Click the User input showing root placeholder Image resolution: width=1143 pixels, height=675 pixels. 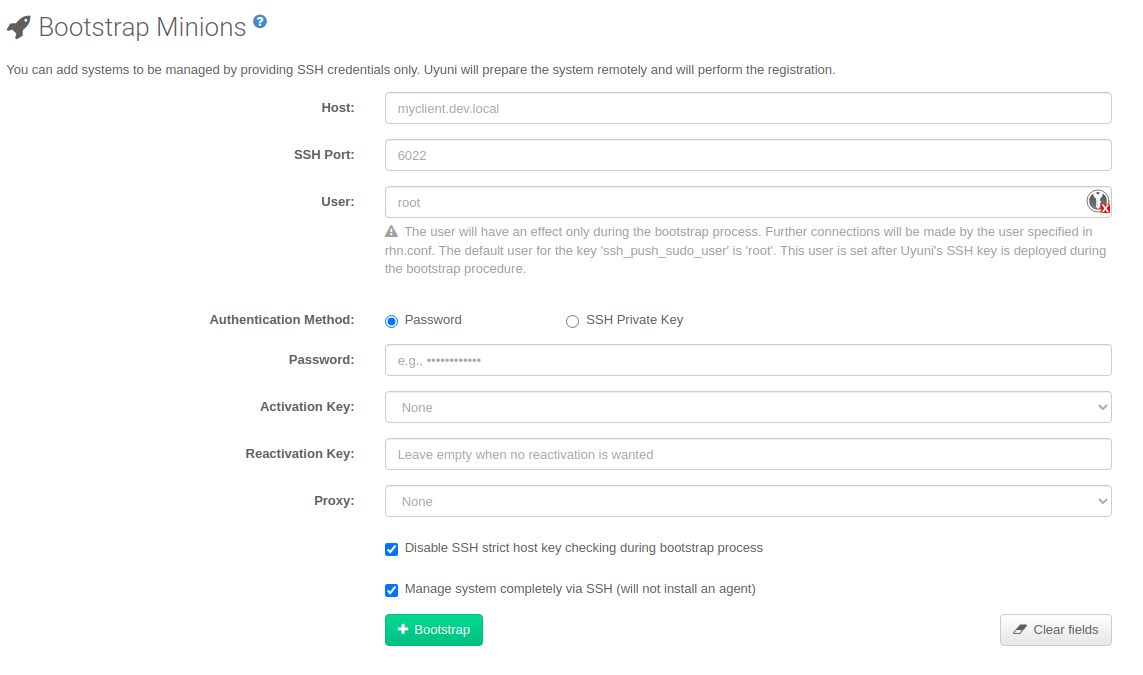pyautogui.click(x=700, y=202)
